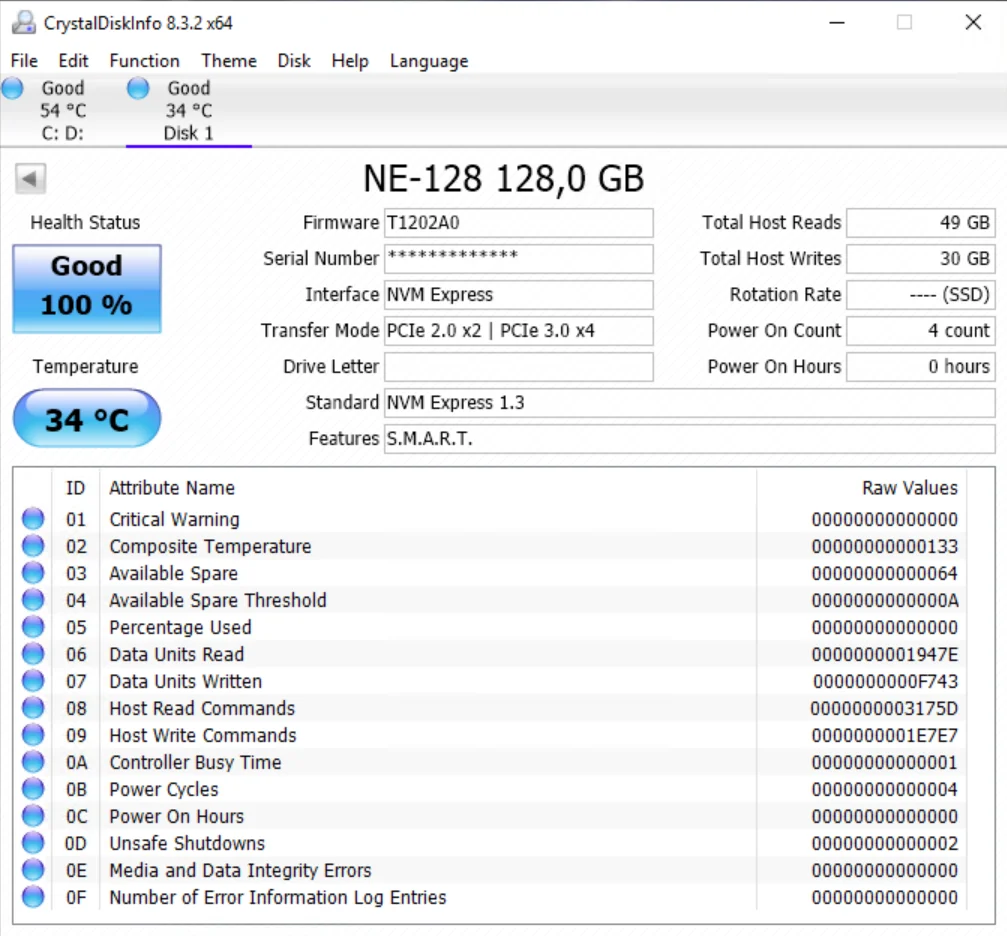
Task: Open the Language menu
Action: pyautogui.click(x=428, y=61)
